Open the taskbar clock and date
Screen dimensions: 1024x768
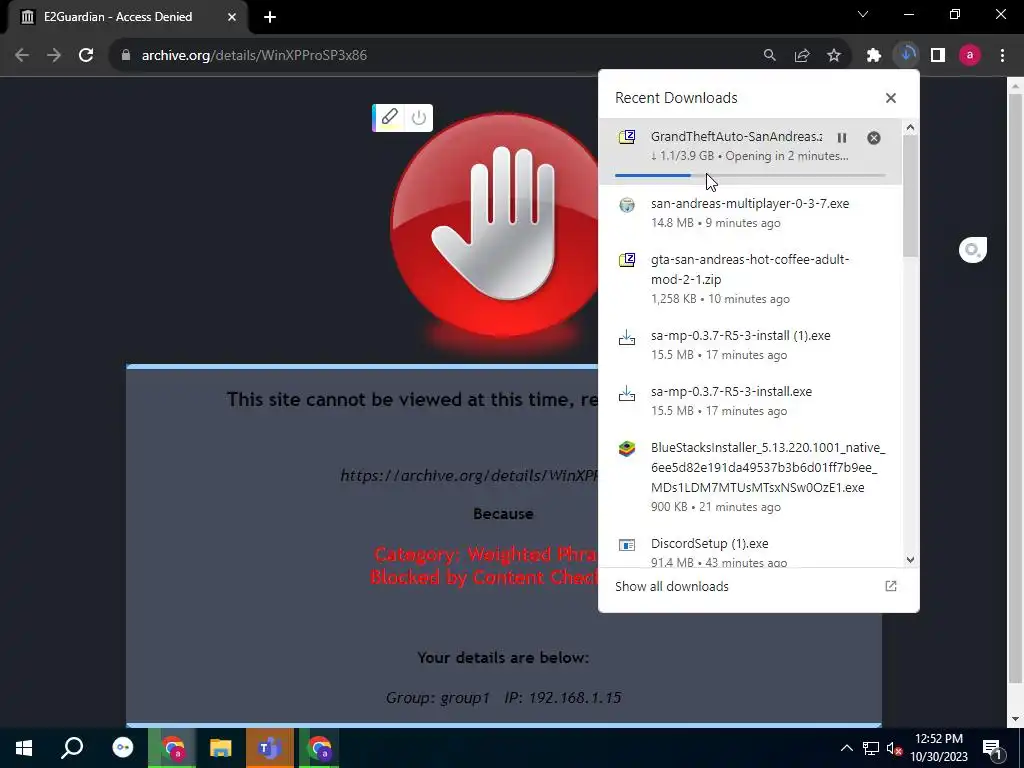[939, 748]
